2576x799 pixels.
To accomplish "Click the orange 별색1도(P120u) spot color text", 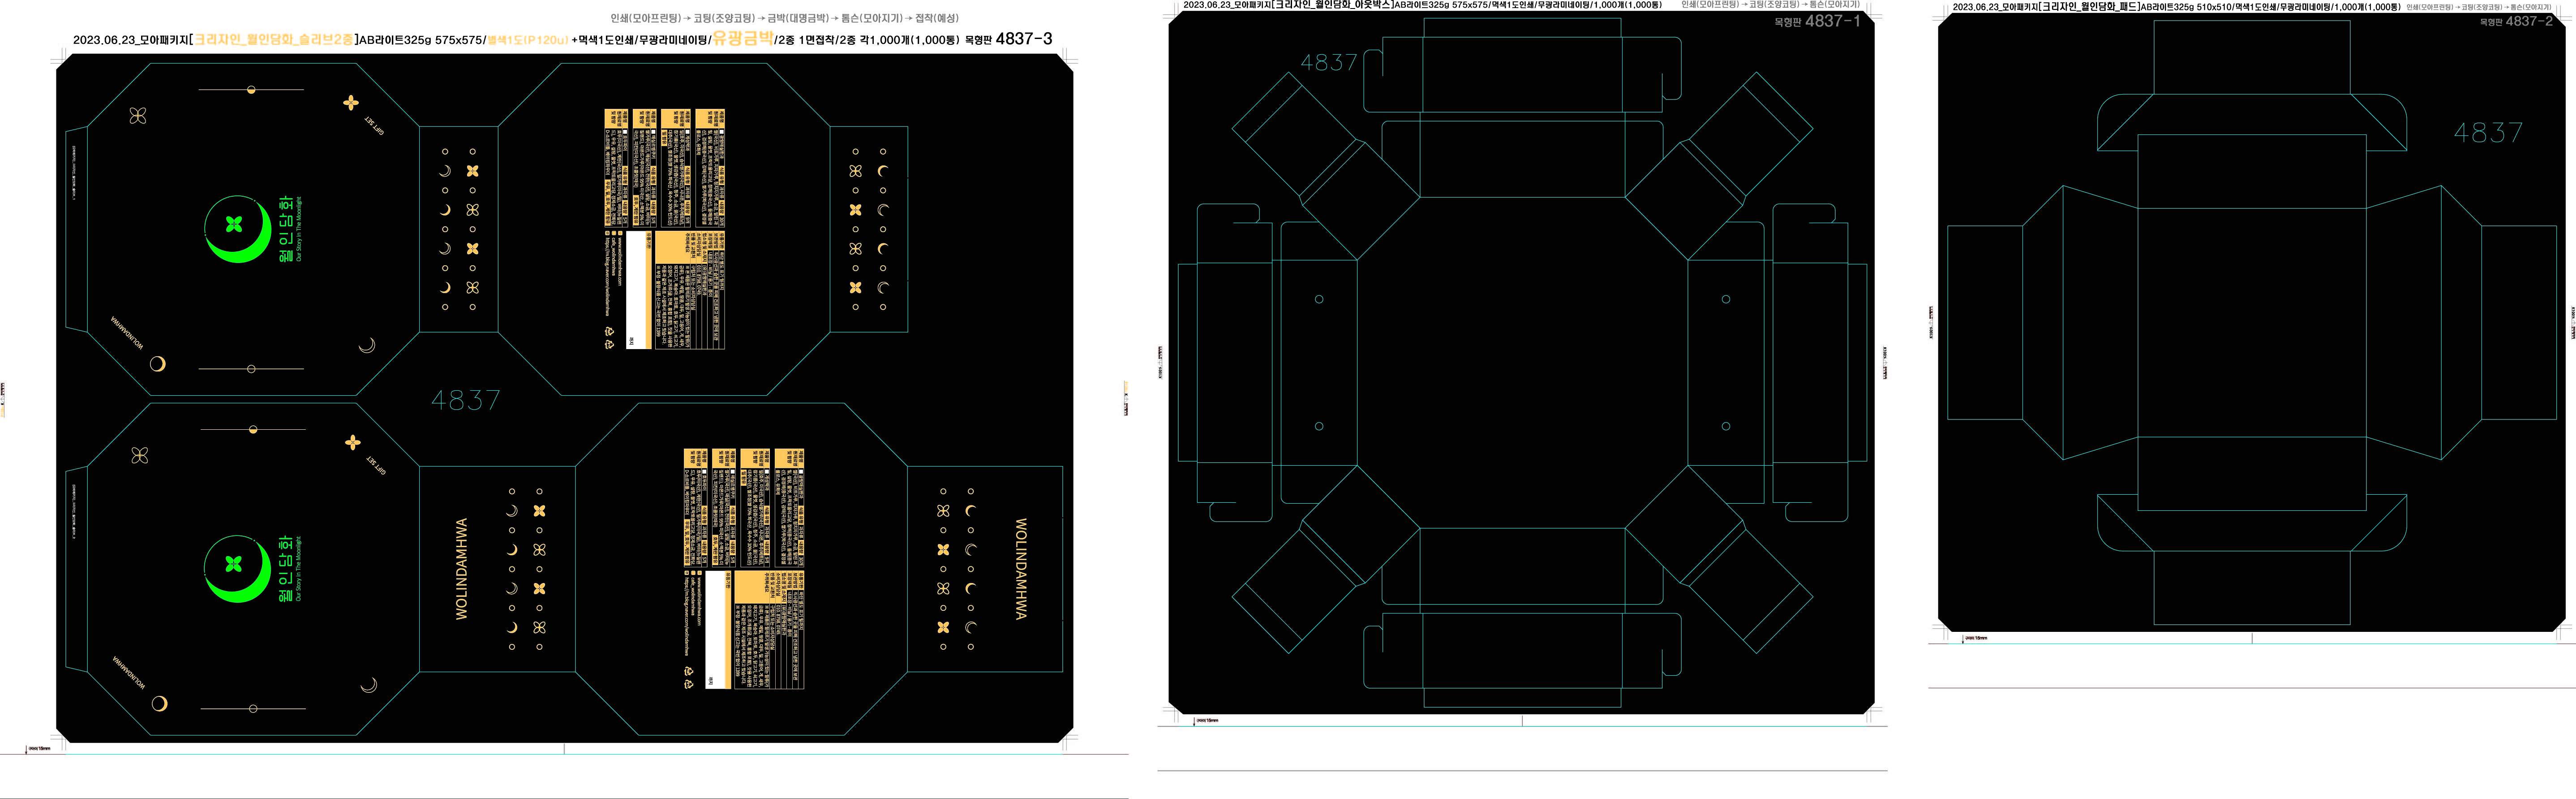I will (x=527, y=41).
